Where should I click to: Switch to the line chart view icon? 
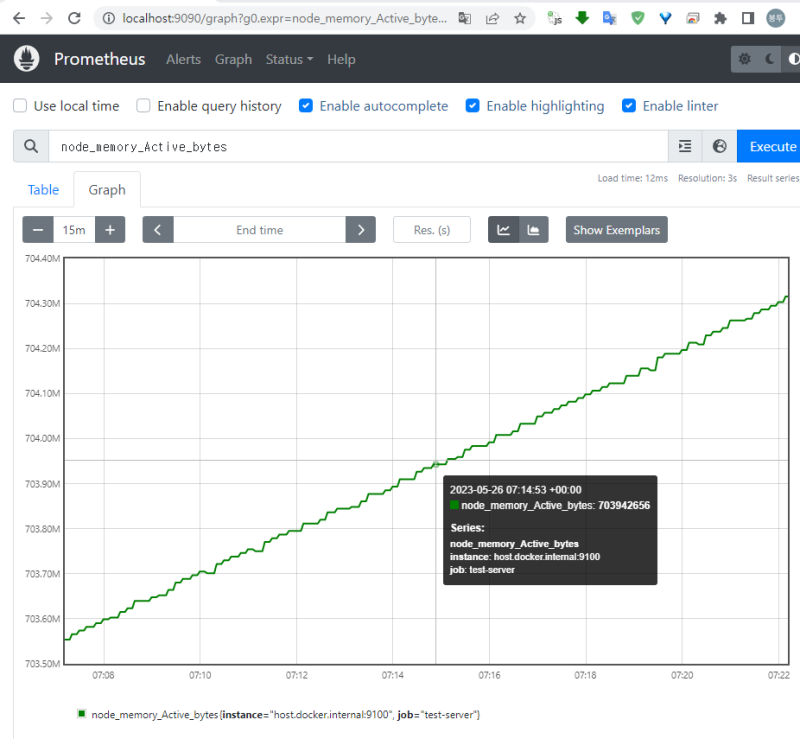pos(504,230)
